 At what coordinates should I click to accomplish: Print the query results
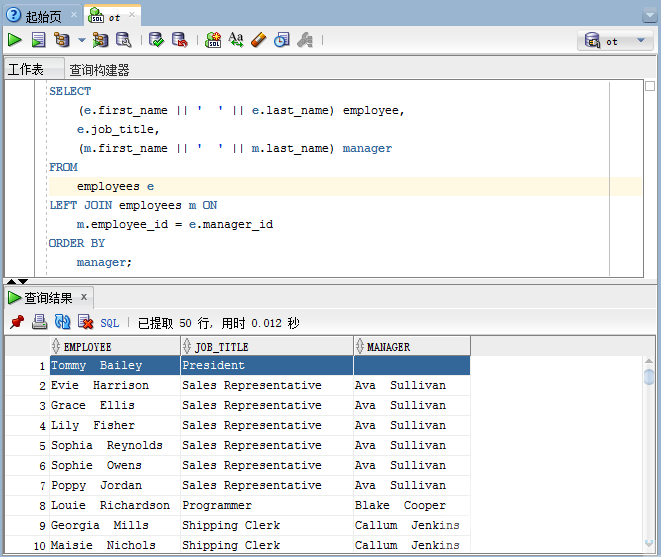39,323
